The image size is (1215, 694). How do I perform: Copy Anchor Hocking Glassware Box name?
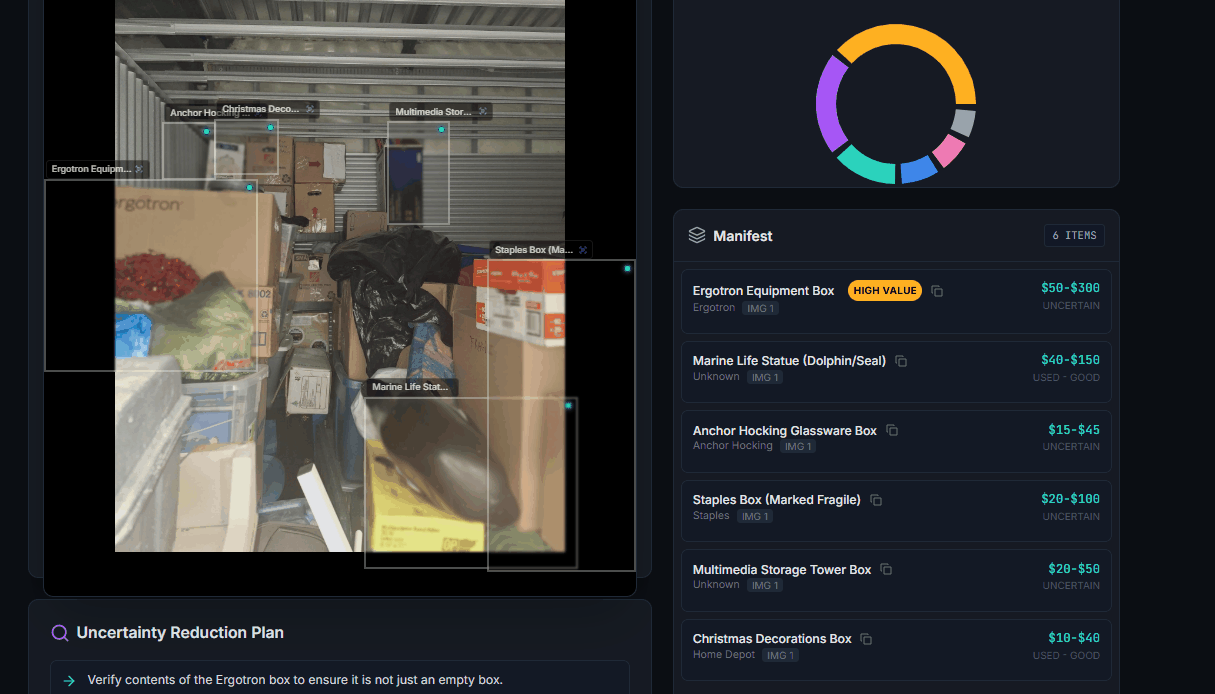click(892, 431)
